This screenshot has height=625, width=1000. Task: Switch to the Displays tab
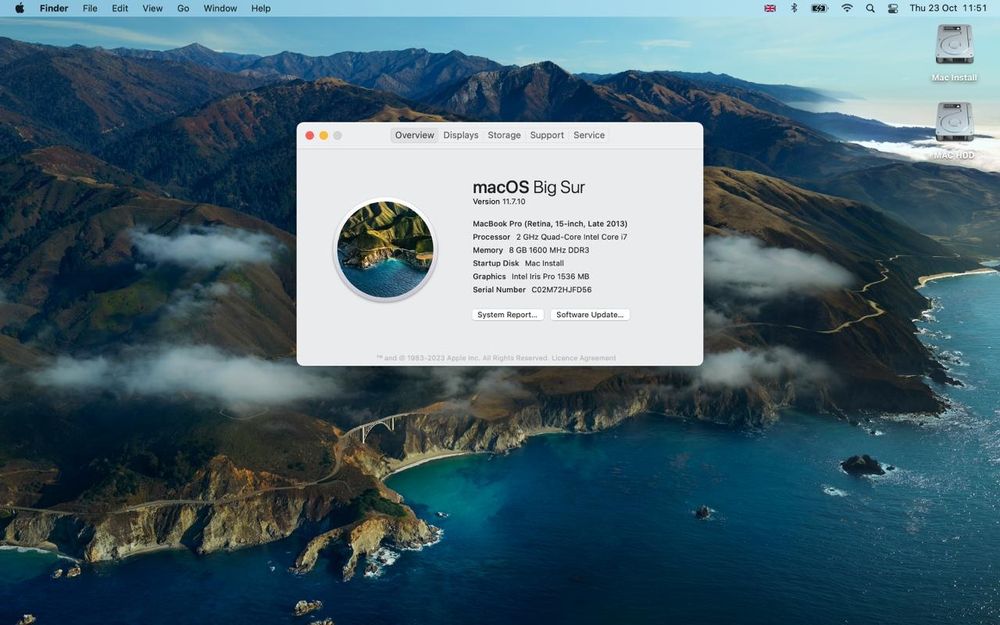tap(461, 135)
